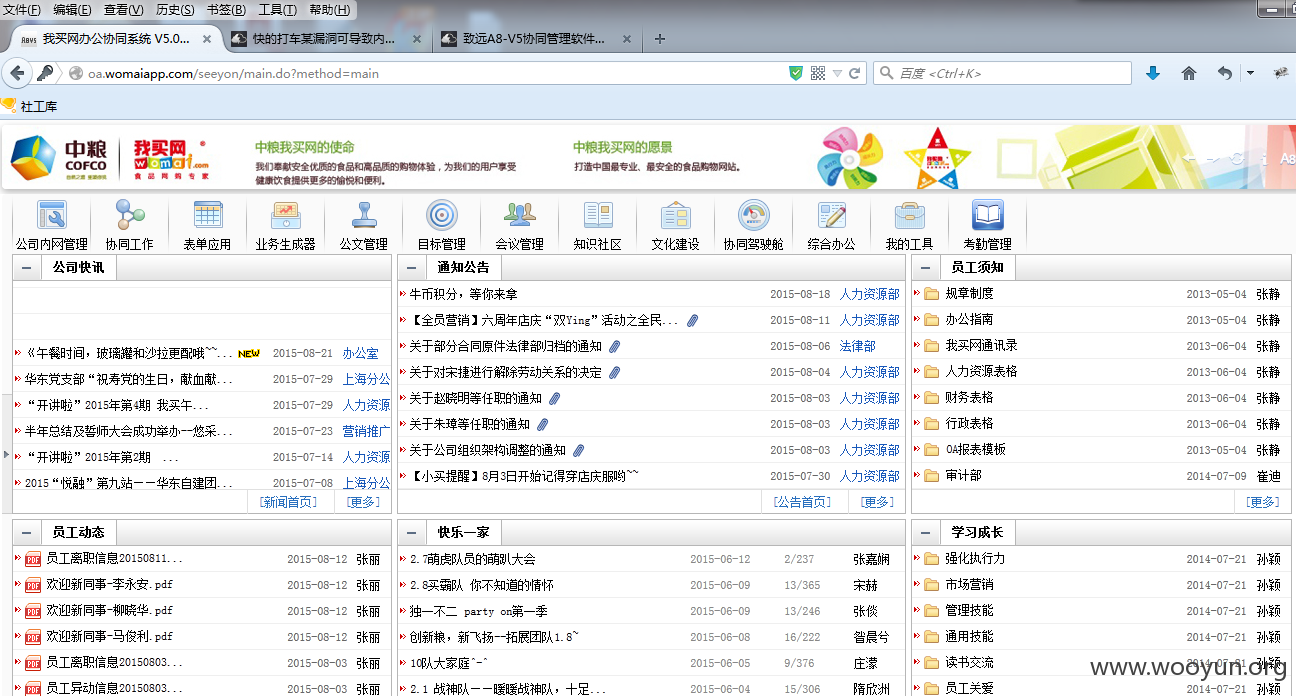Viewport: 1296px width, 696px height.
Task: Open 公司内网管理 module icon
Action: click(51, 216)
